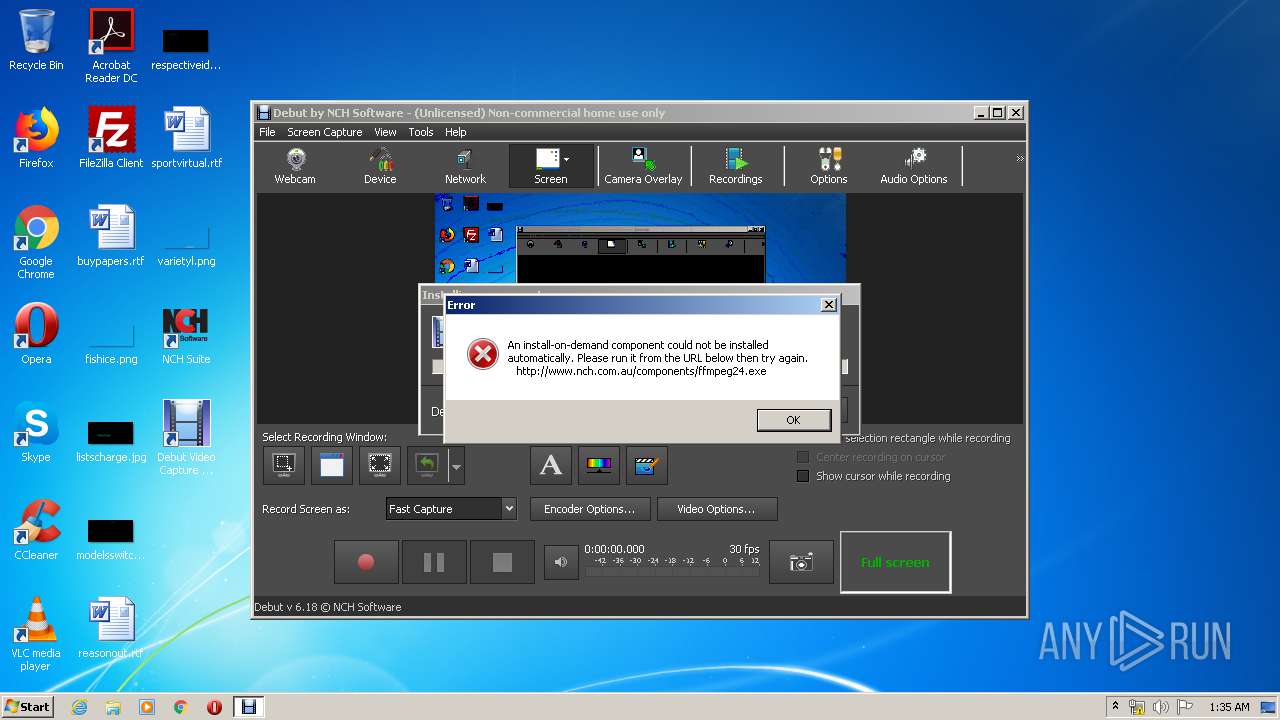Screen dimensions: 1280x720
Task: Expand the toolbar overflow chevron
Action: click(x=1020, y=158)
